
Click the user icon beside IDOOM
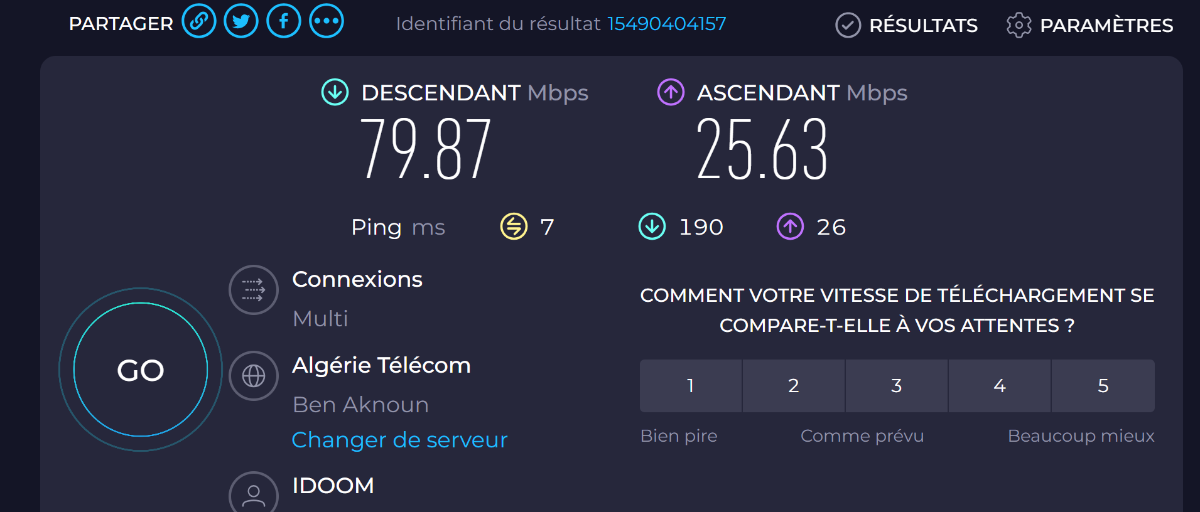click(253, 494)
